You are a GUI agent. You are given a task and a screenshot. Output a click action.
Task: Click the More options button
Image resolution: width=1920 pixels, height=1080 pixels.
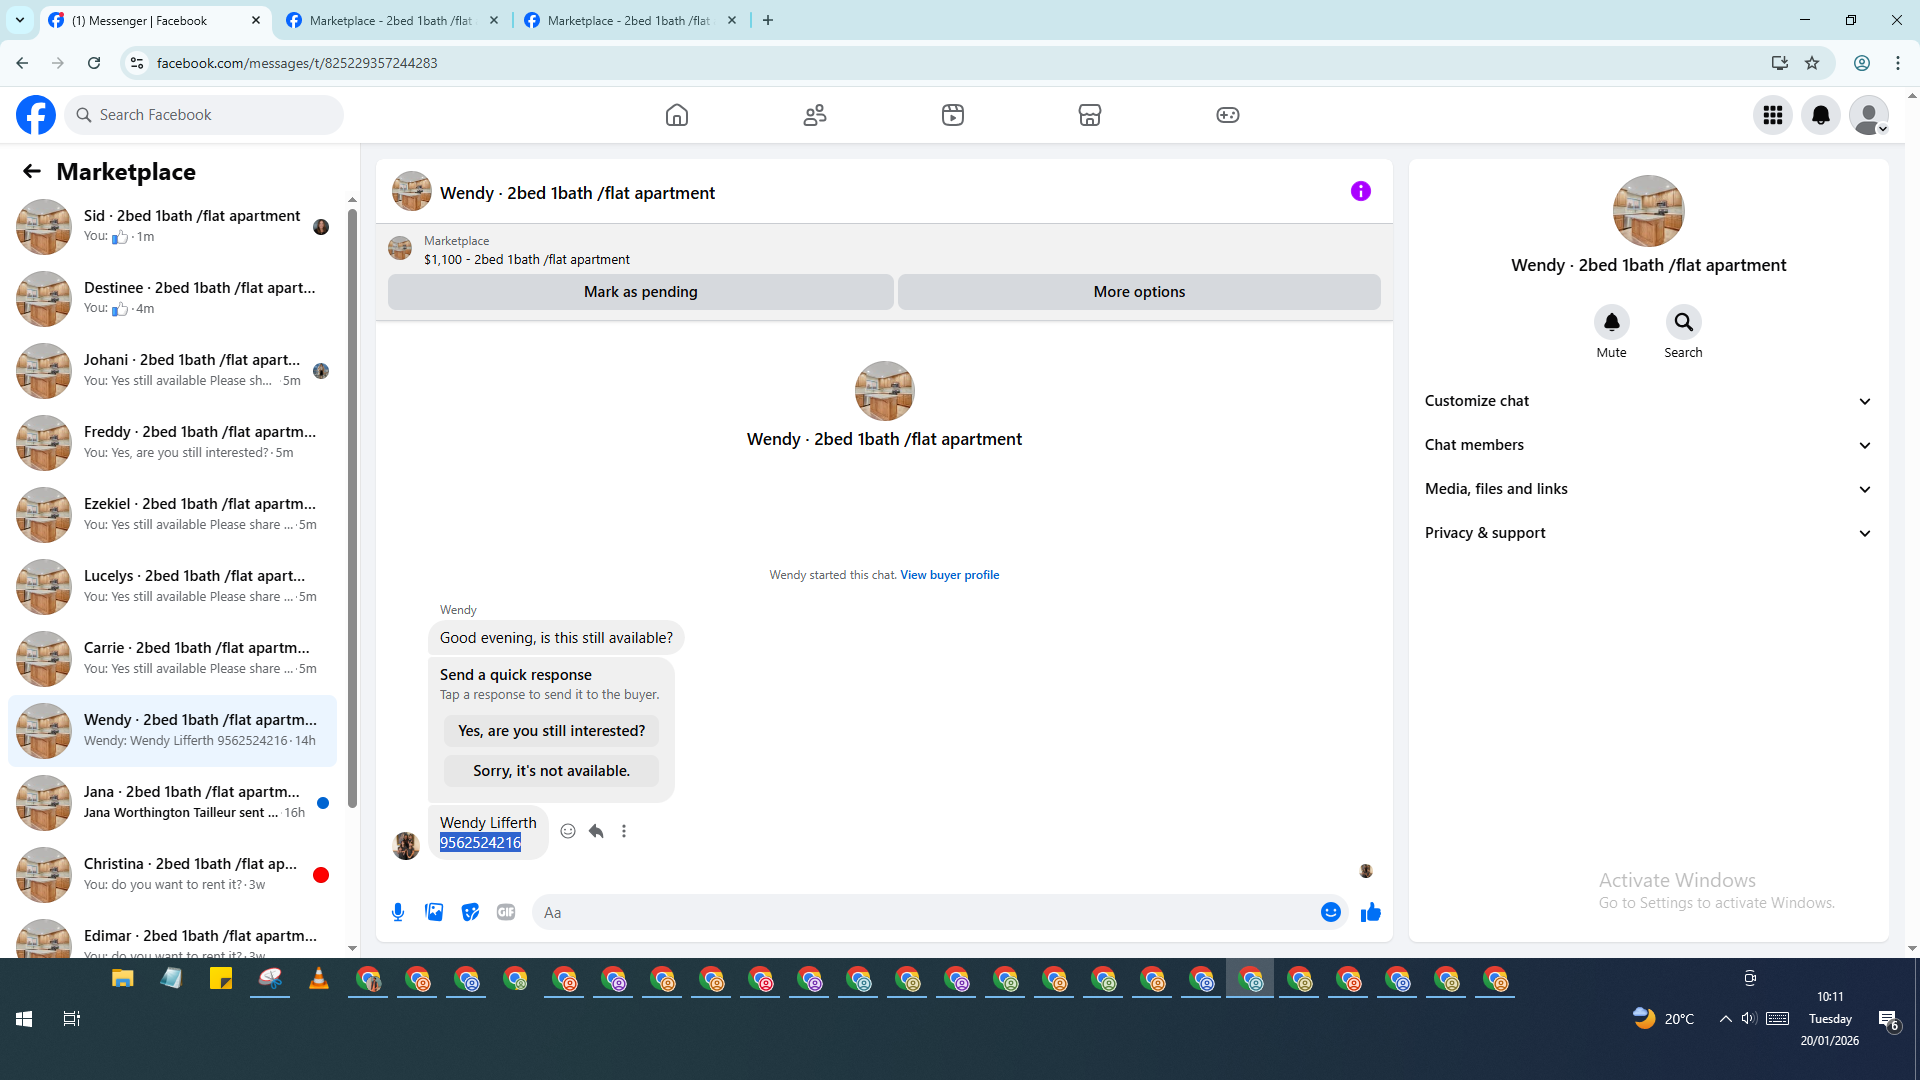[x=1139, y=292]
